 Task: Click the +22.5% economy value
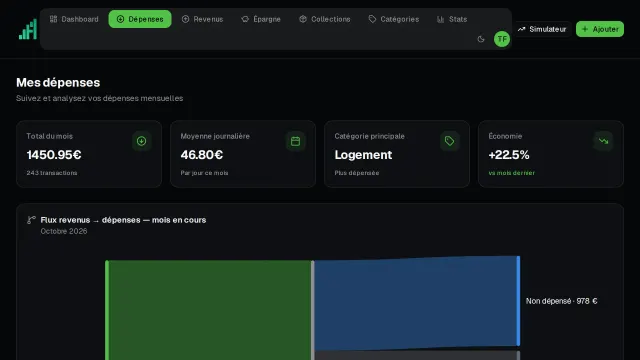[x=509, y=155]
